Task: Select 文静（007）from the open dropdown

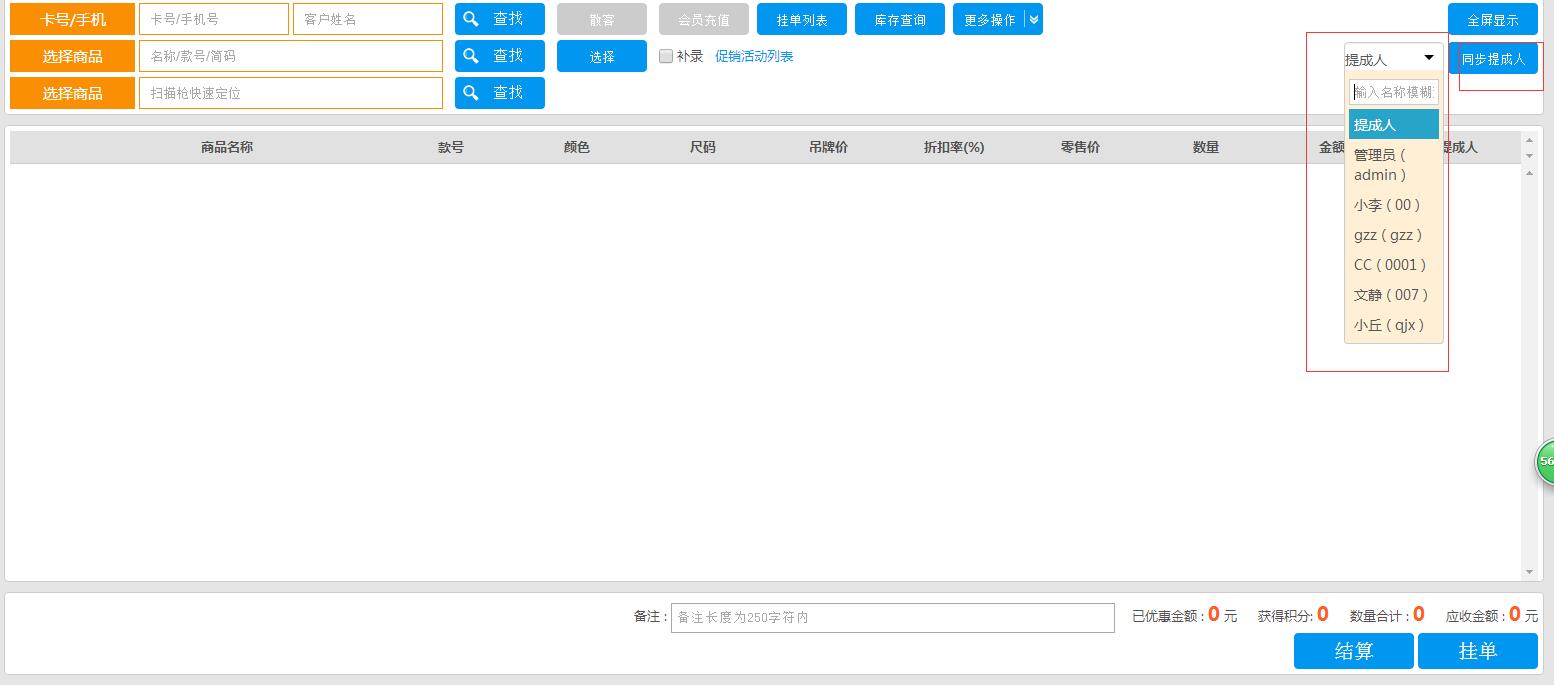Action: click(1391, 295)
